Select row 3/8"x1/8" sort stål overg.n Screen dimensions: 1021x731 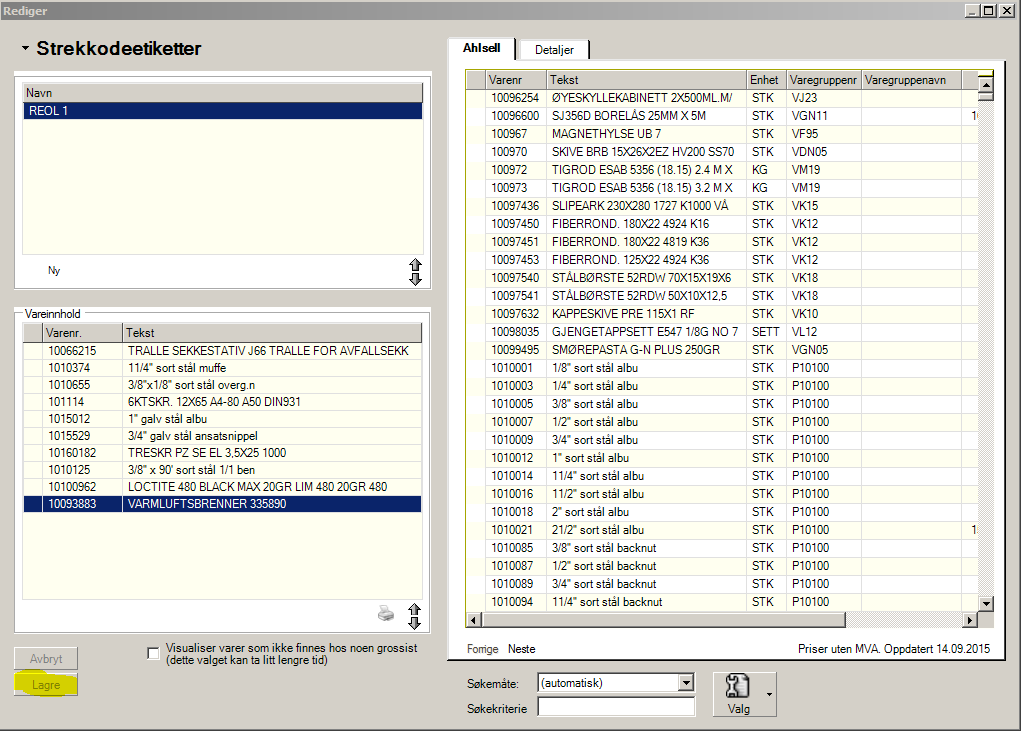223,385
